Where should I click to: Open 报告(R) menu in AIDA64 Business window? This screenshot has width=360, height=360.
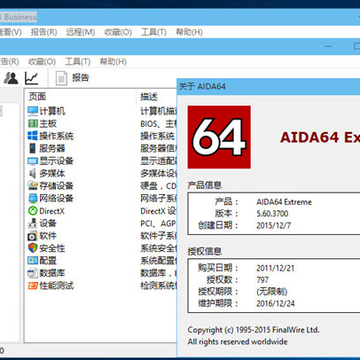click(44, 32)
